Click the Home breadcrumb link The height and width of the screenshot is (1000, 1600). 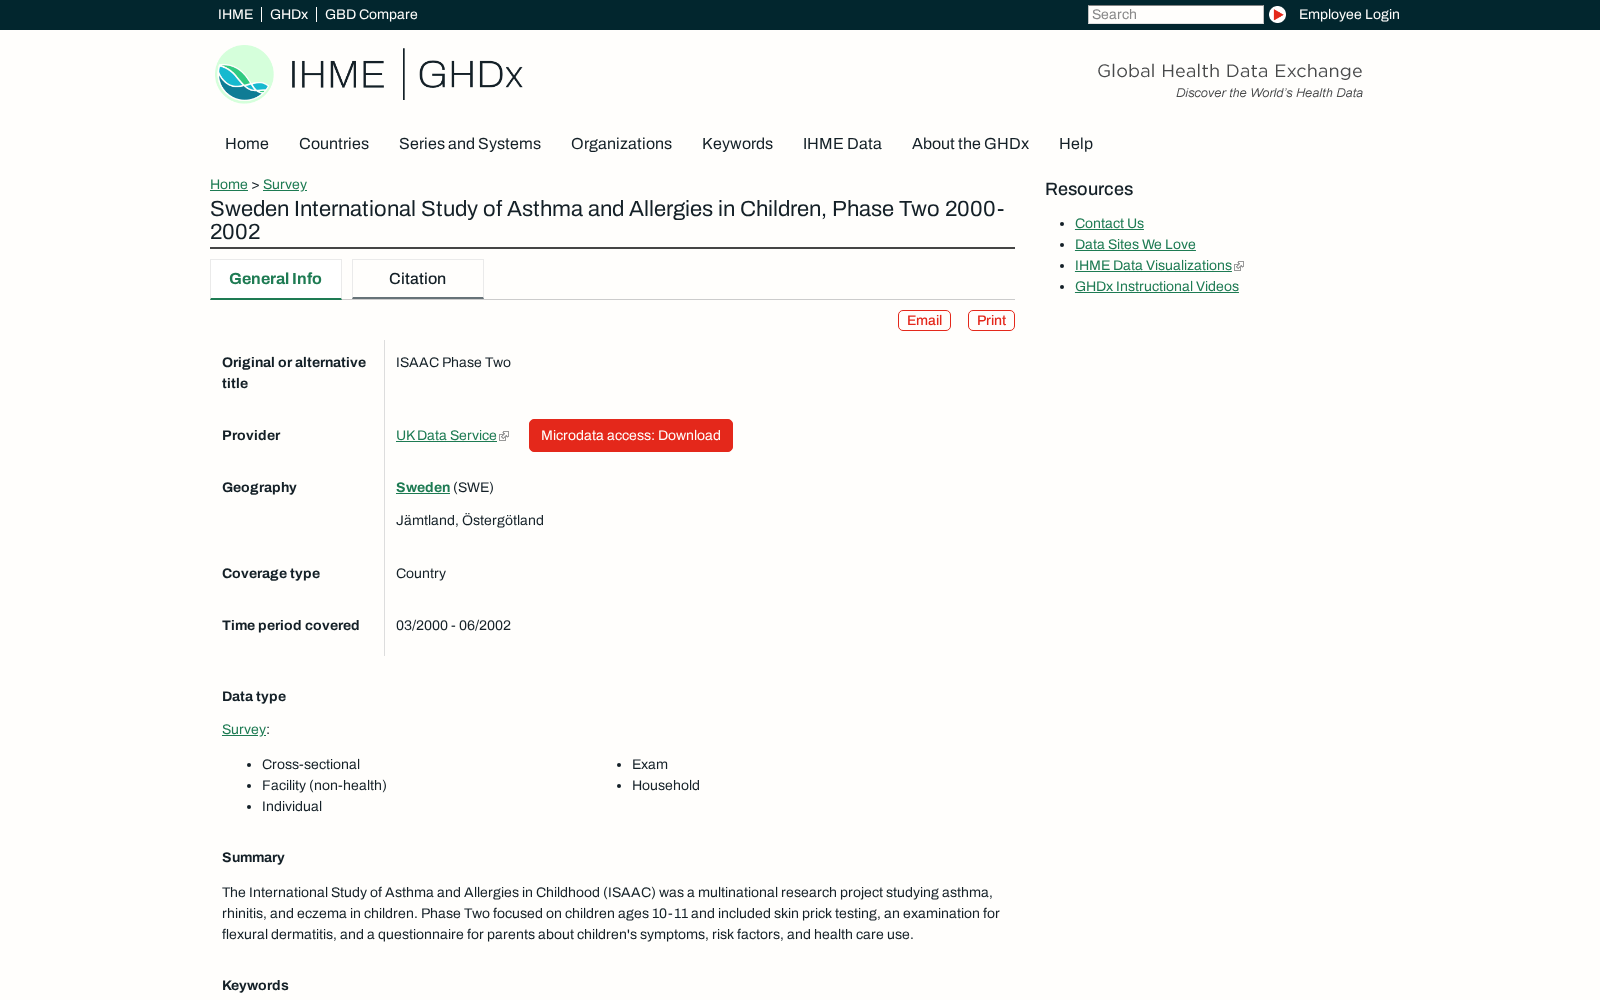coord(229,184)
